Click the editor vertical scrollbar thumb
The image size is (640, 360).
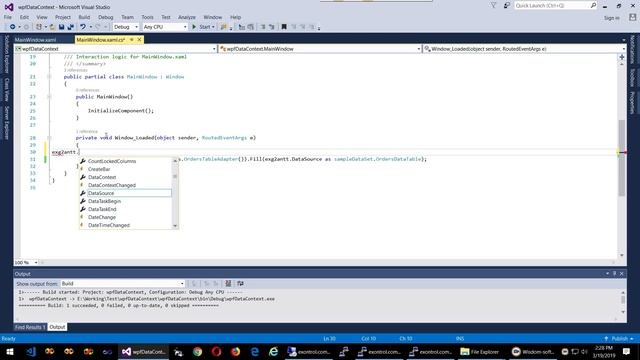pos(622,158)
